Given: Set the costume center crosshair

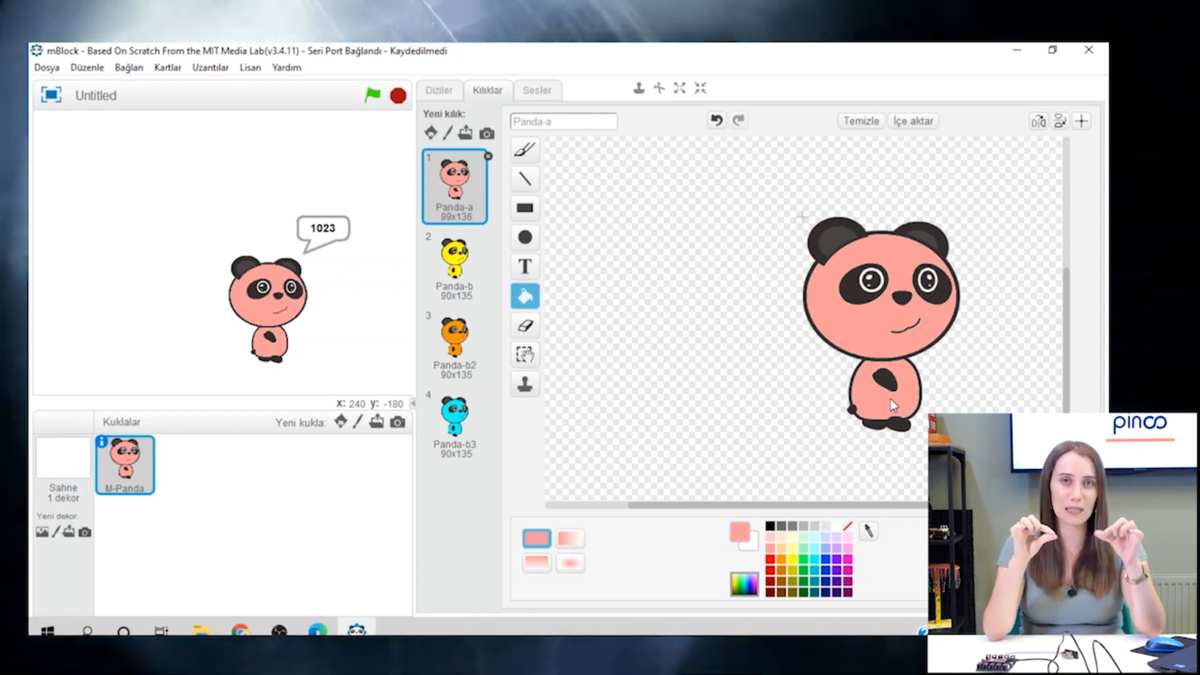Looking at the screenshot, I should point(1082,121).
